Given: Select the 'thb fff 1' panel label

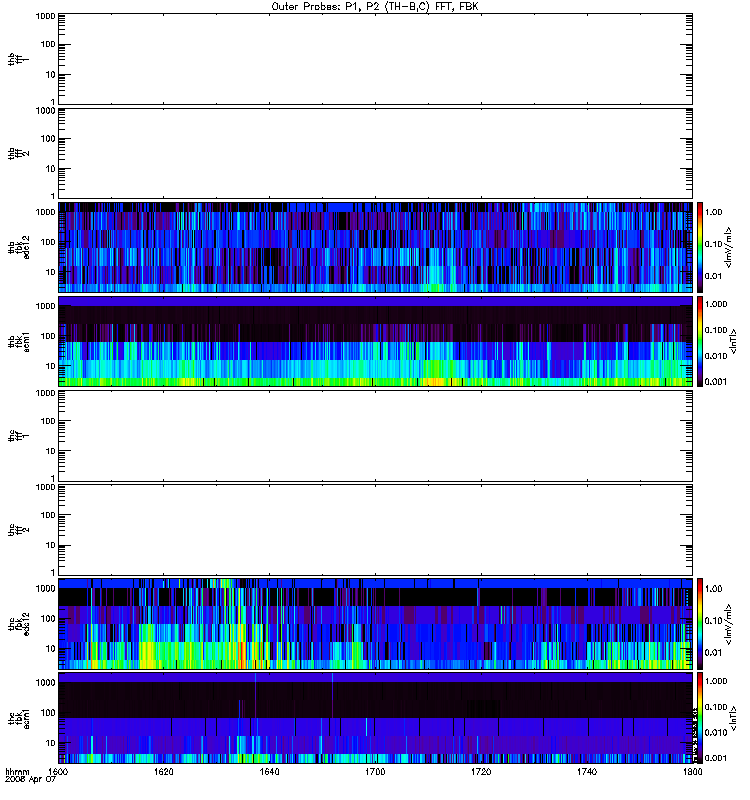Looking at the screenshot, I should (x=18, y=59).
